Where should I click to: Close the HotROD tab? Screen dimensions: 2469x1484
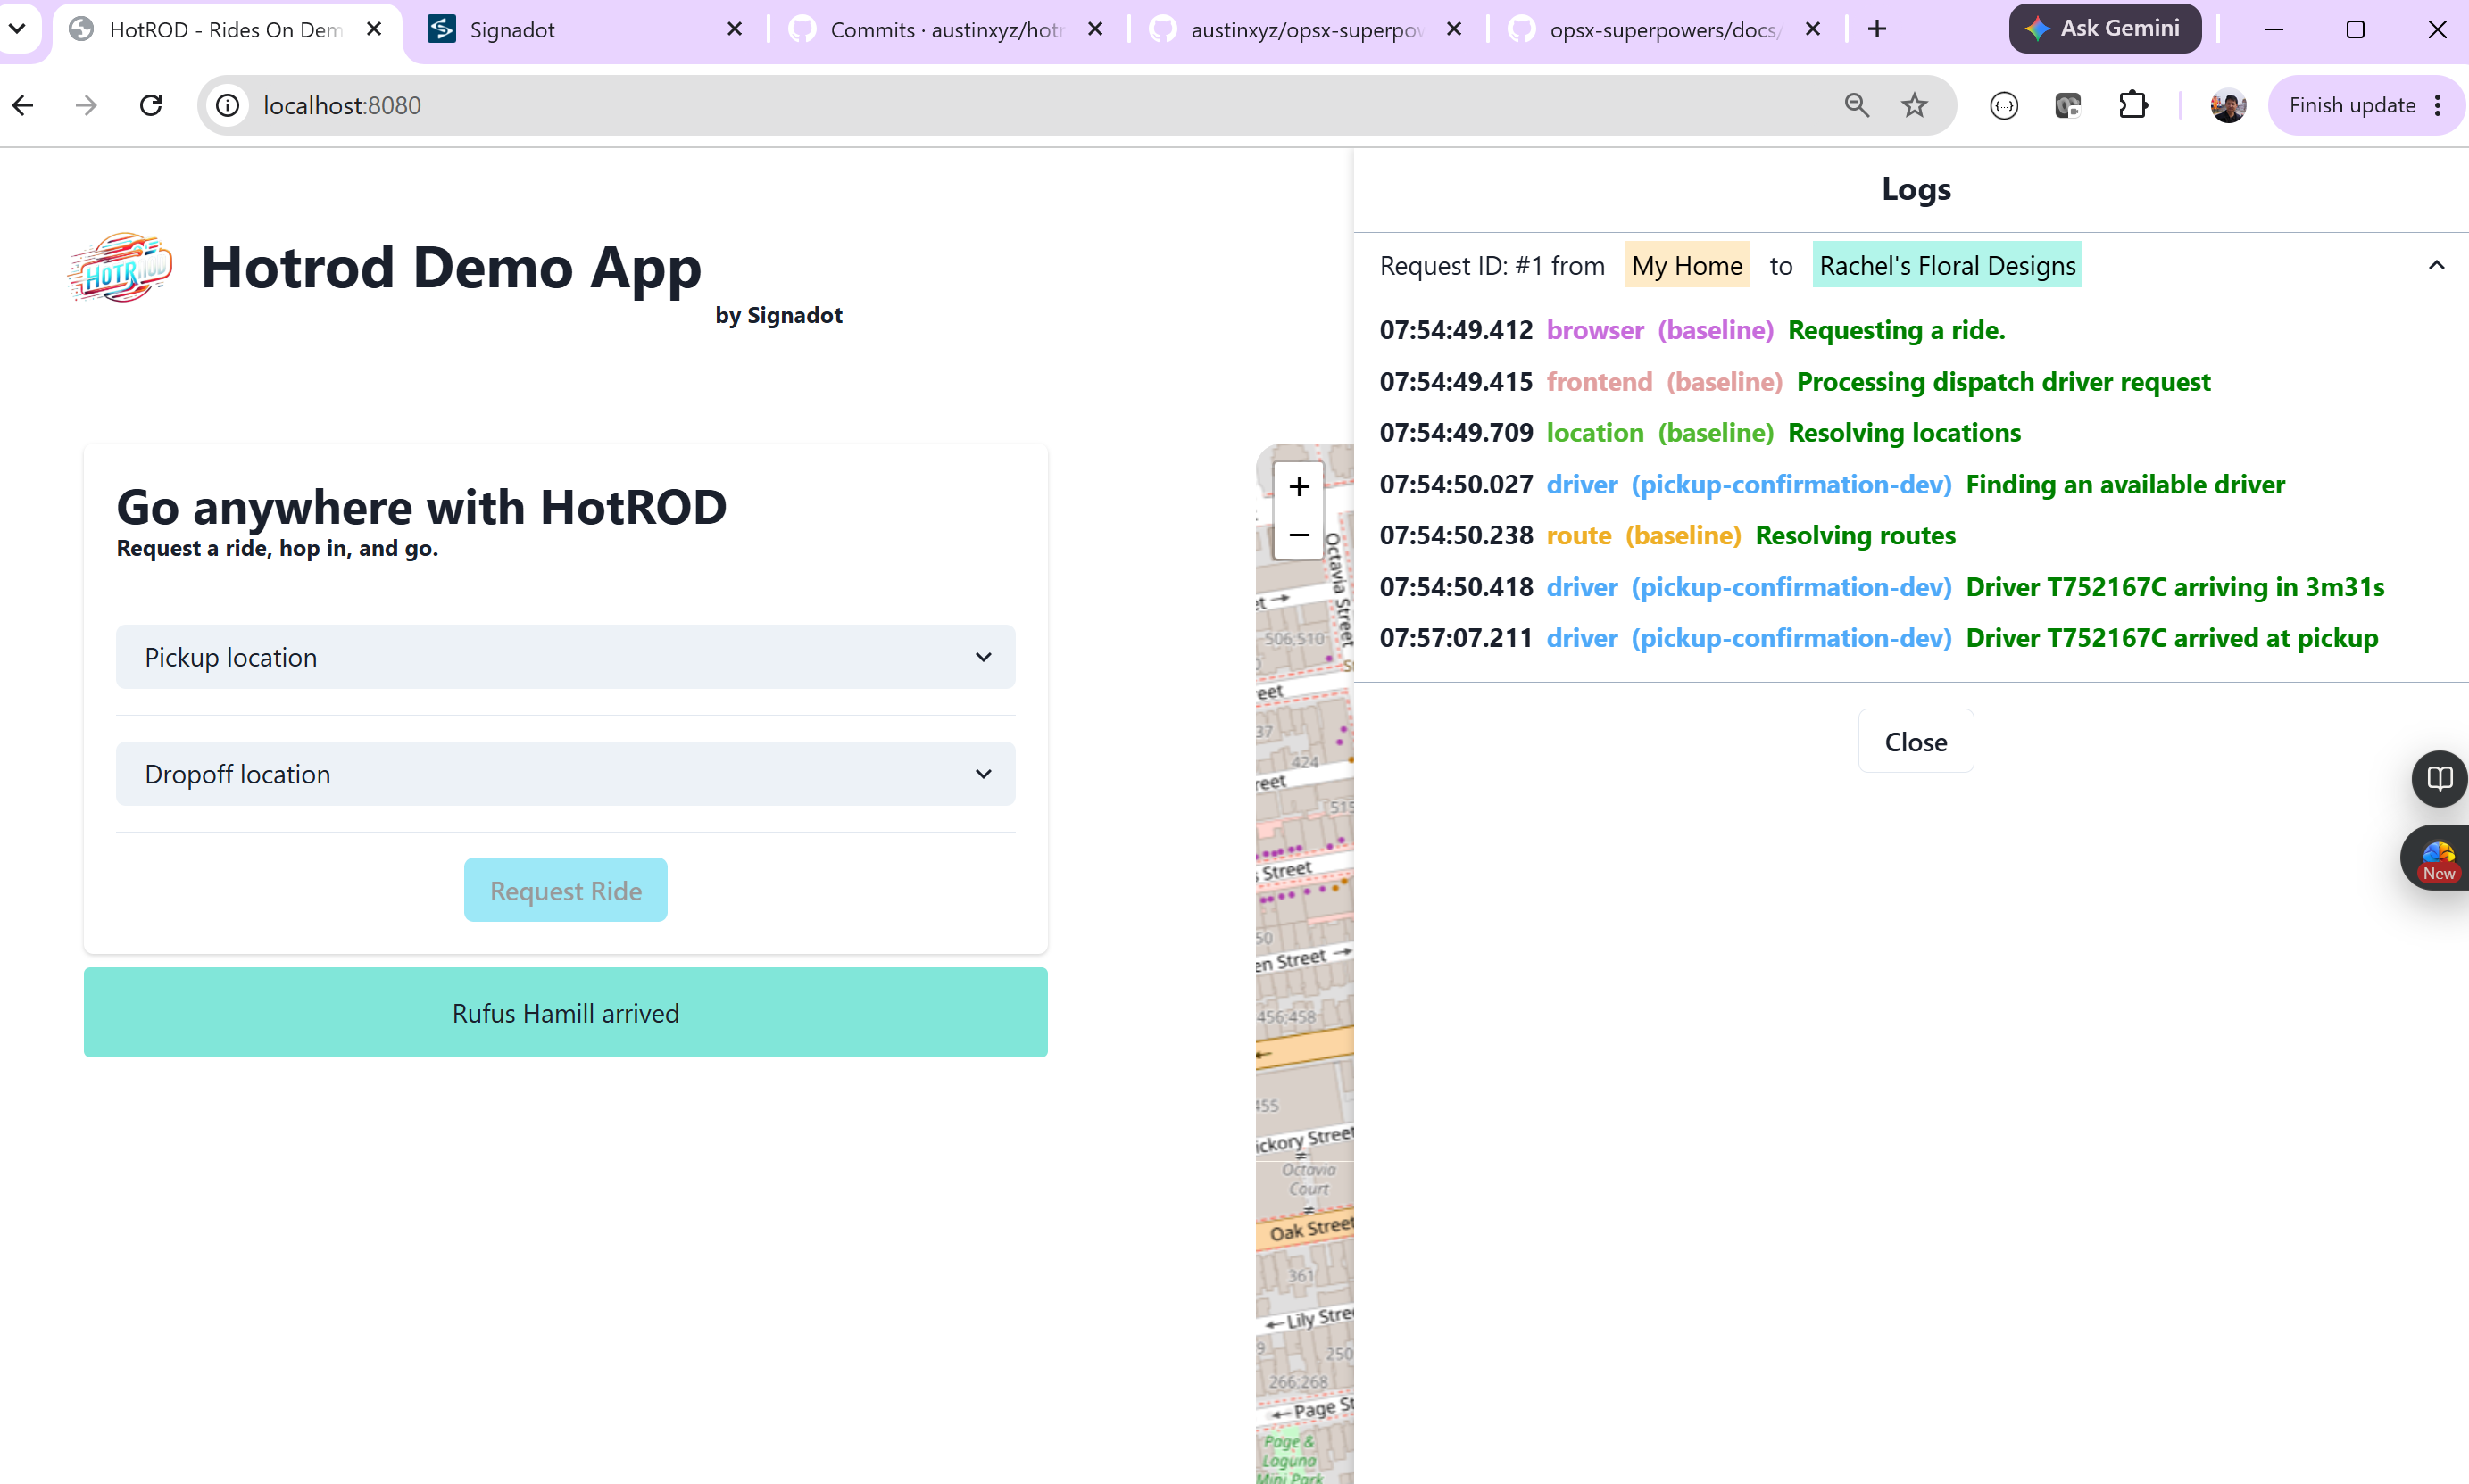[374, 29]
